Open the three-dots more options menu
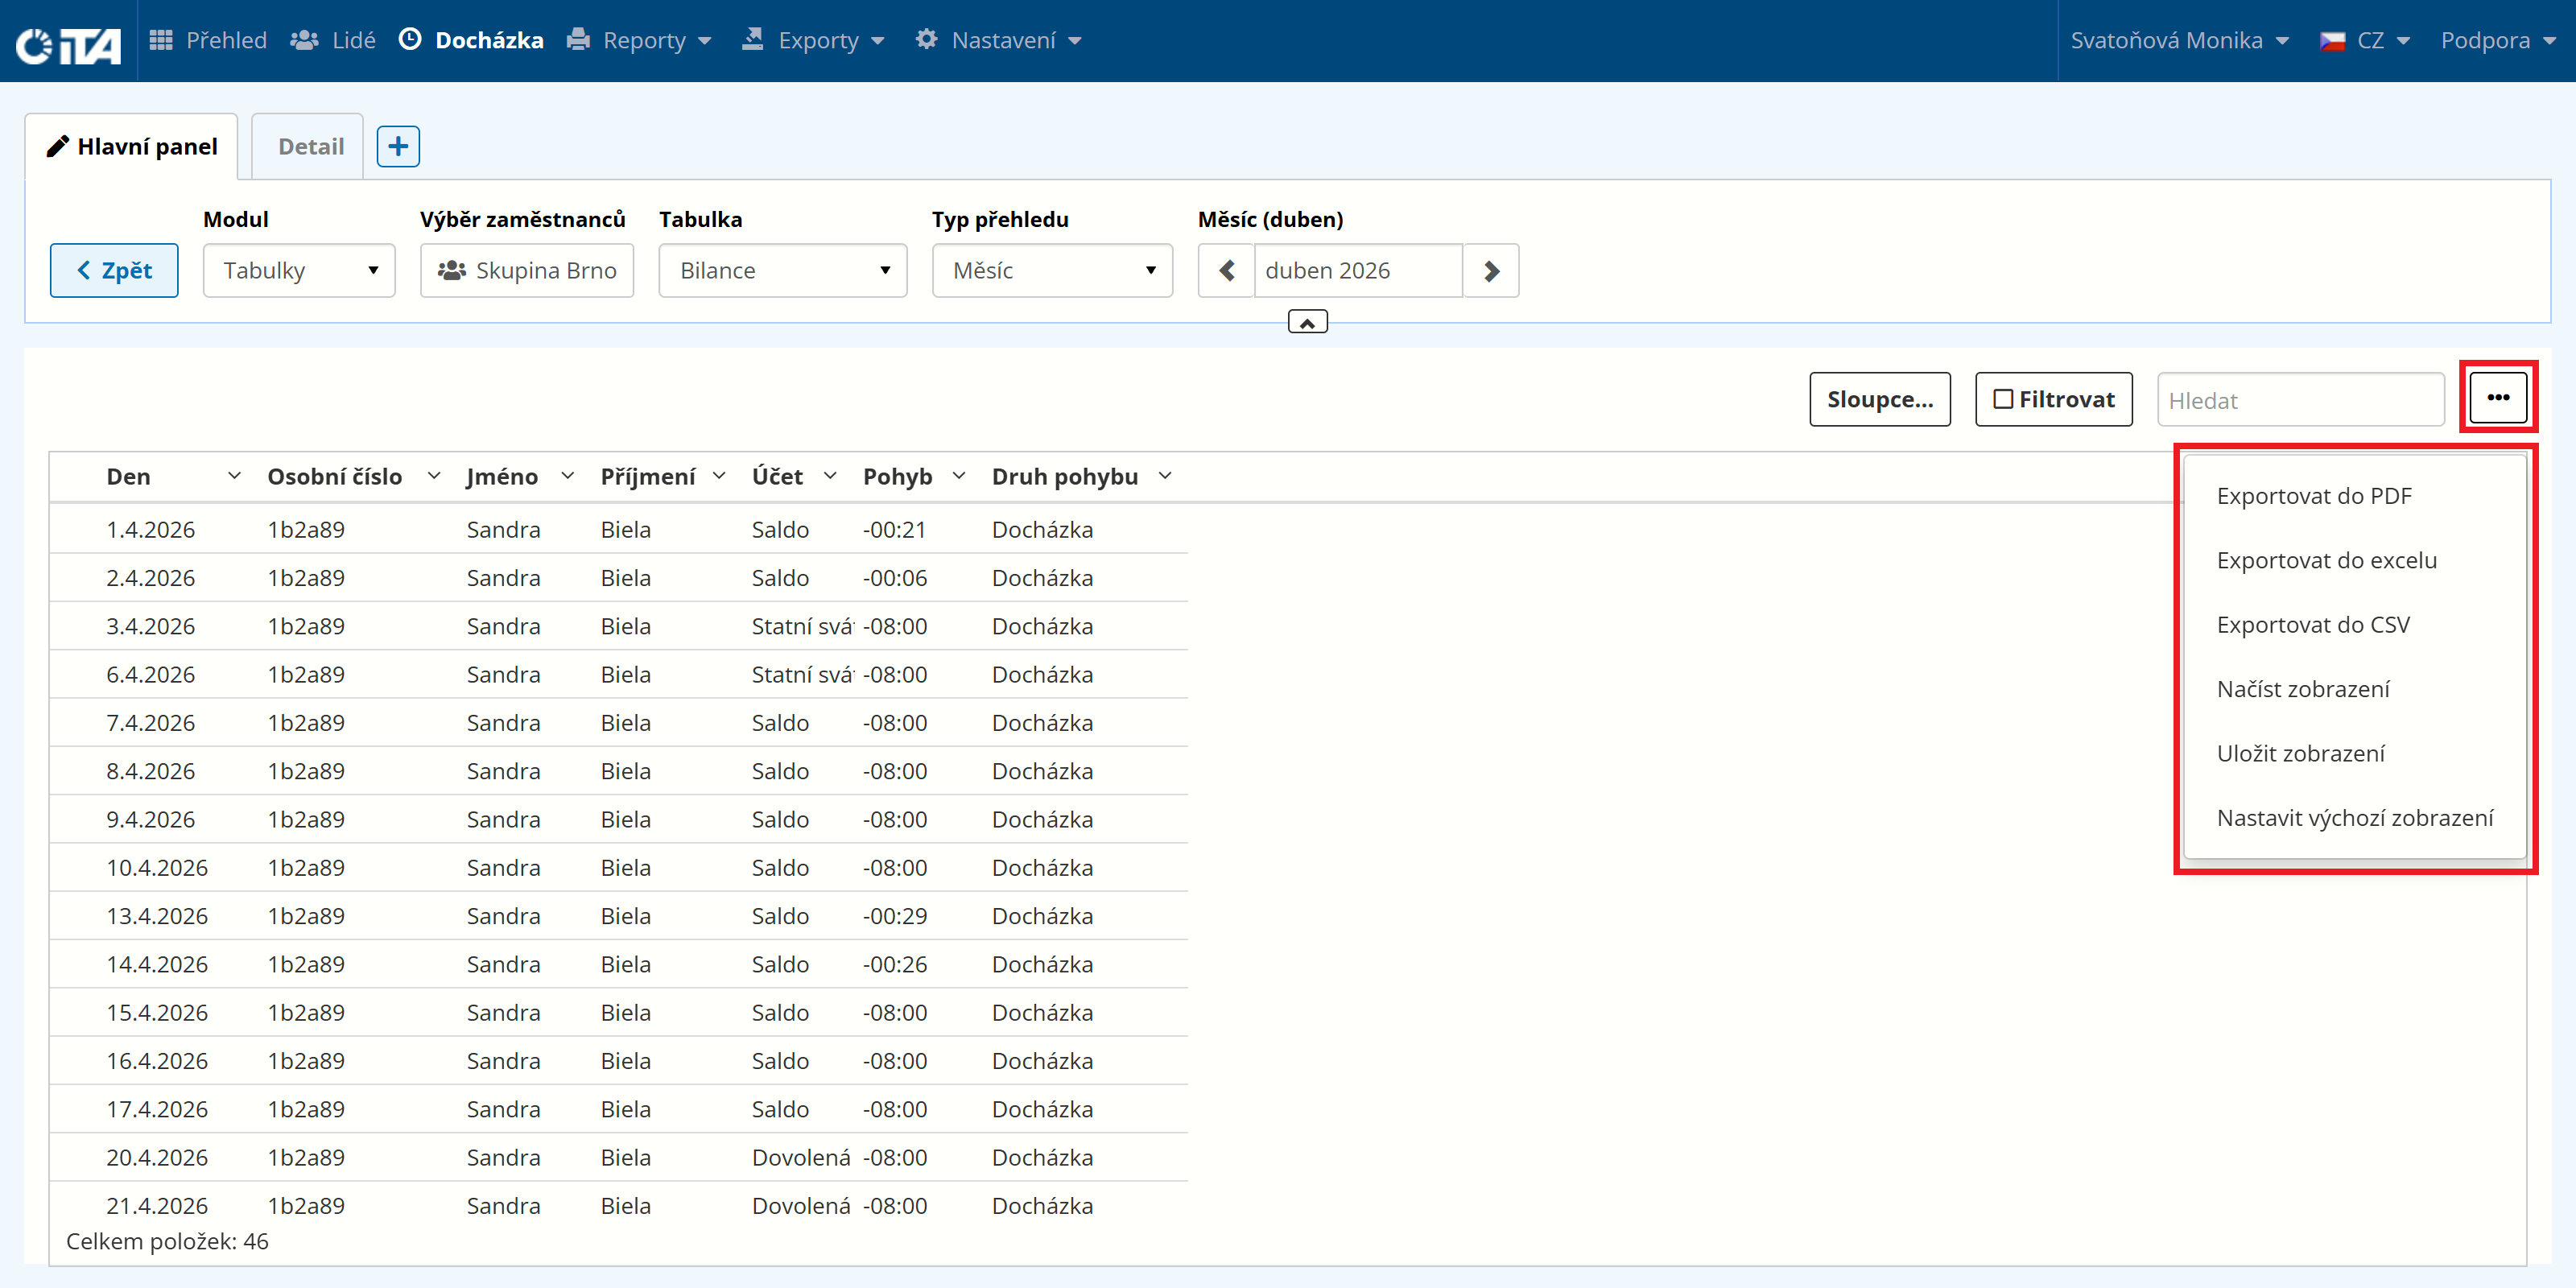This screenshot has width=2576, height=1288. coord(2498,398)
